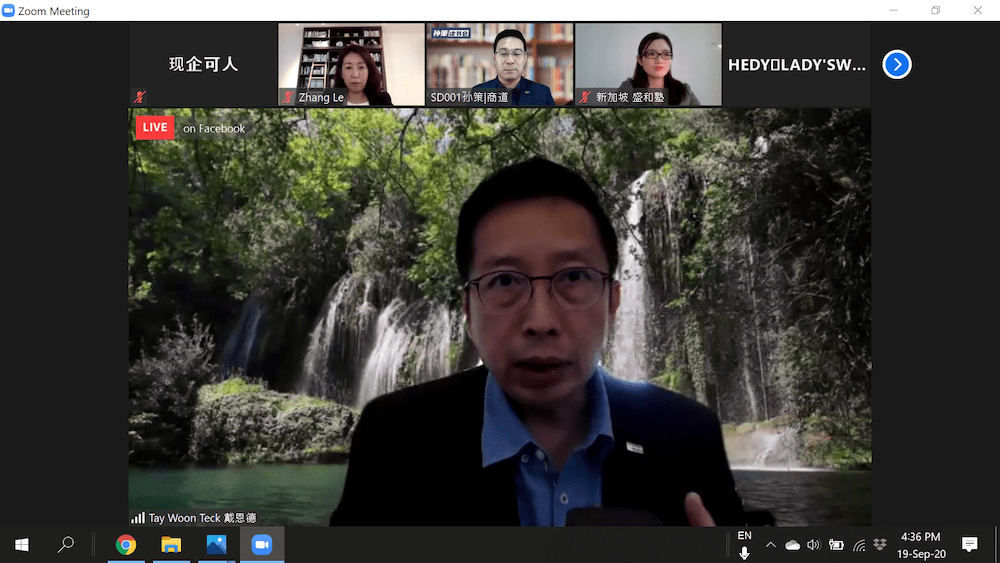This screenshot has height=563, width=1000.
Task: Click the "on Facebook" live stream label
Action: tap(214, 129)
